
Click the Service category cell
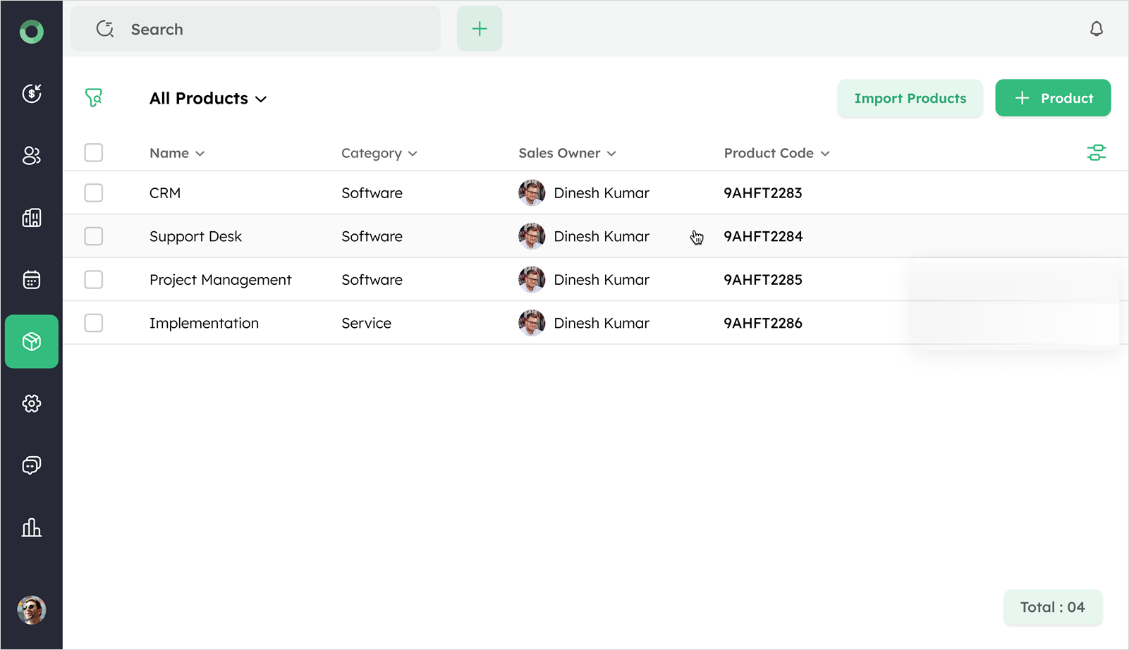click(x=366, y=323)
